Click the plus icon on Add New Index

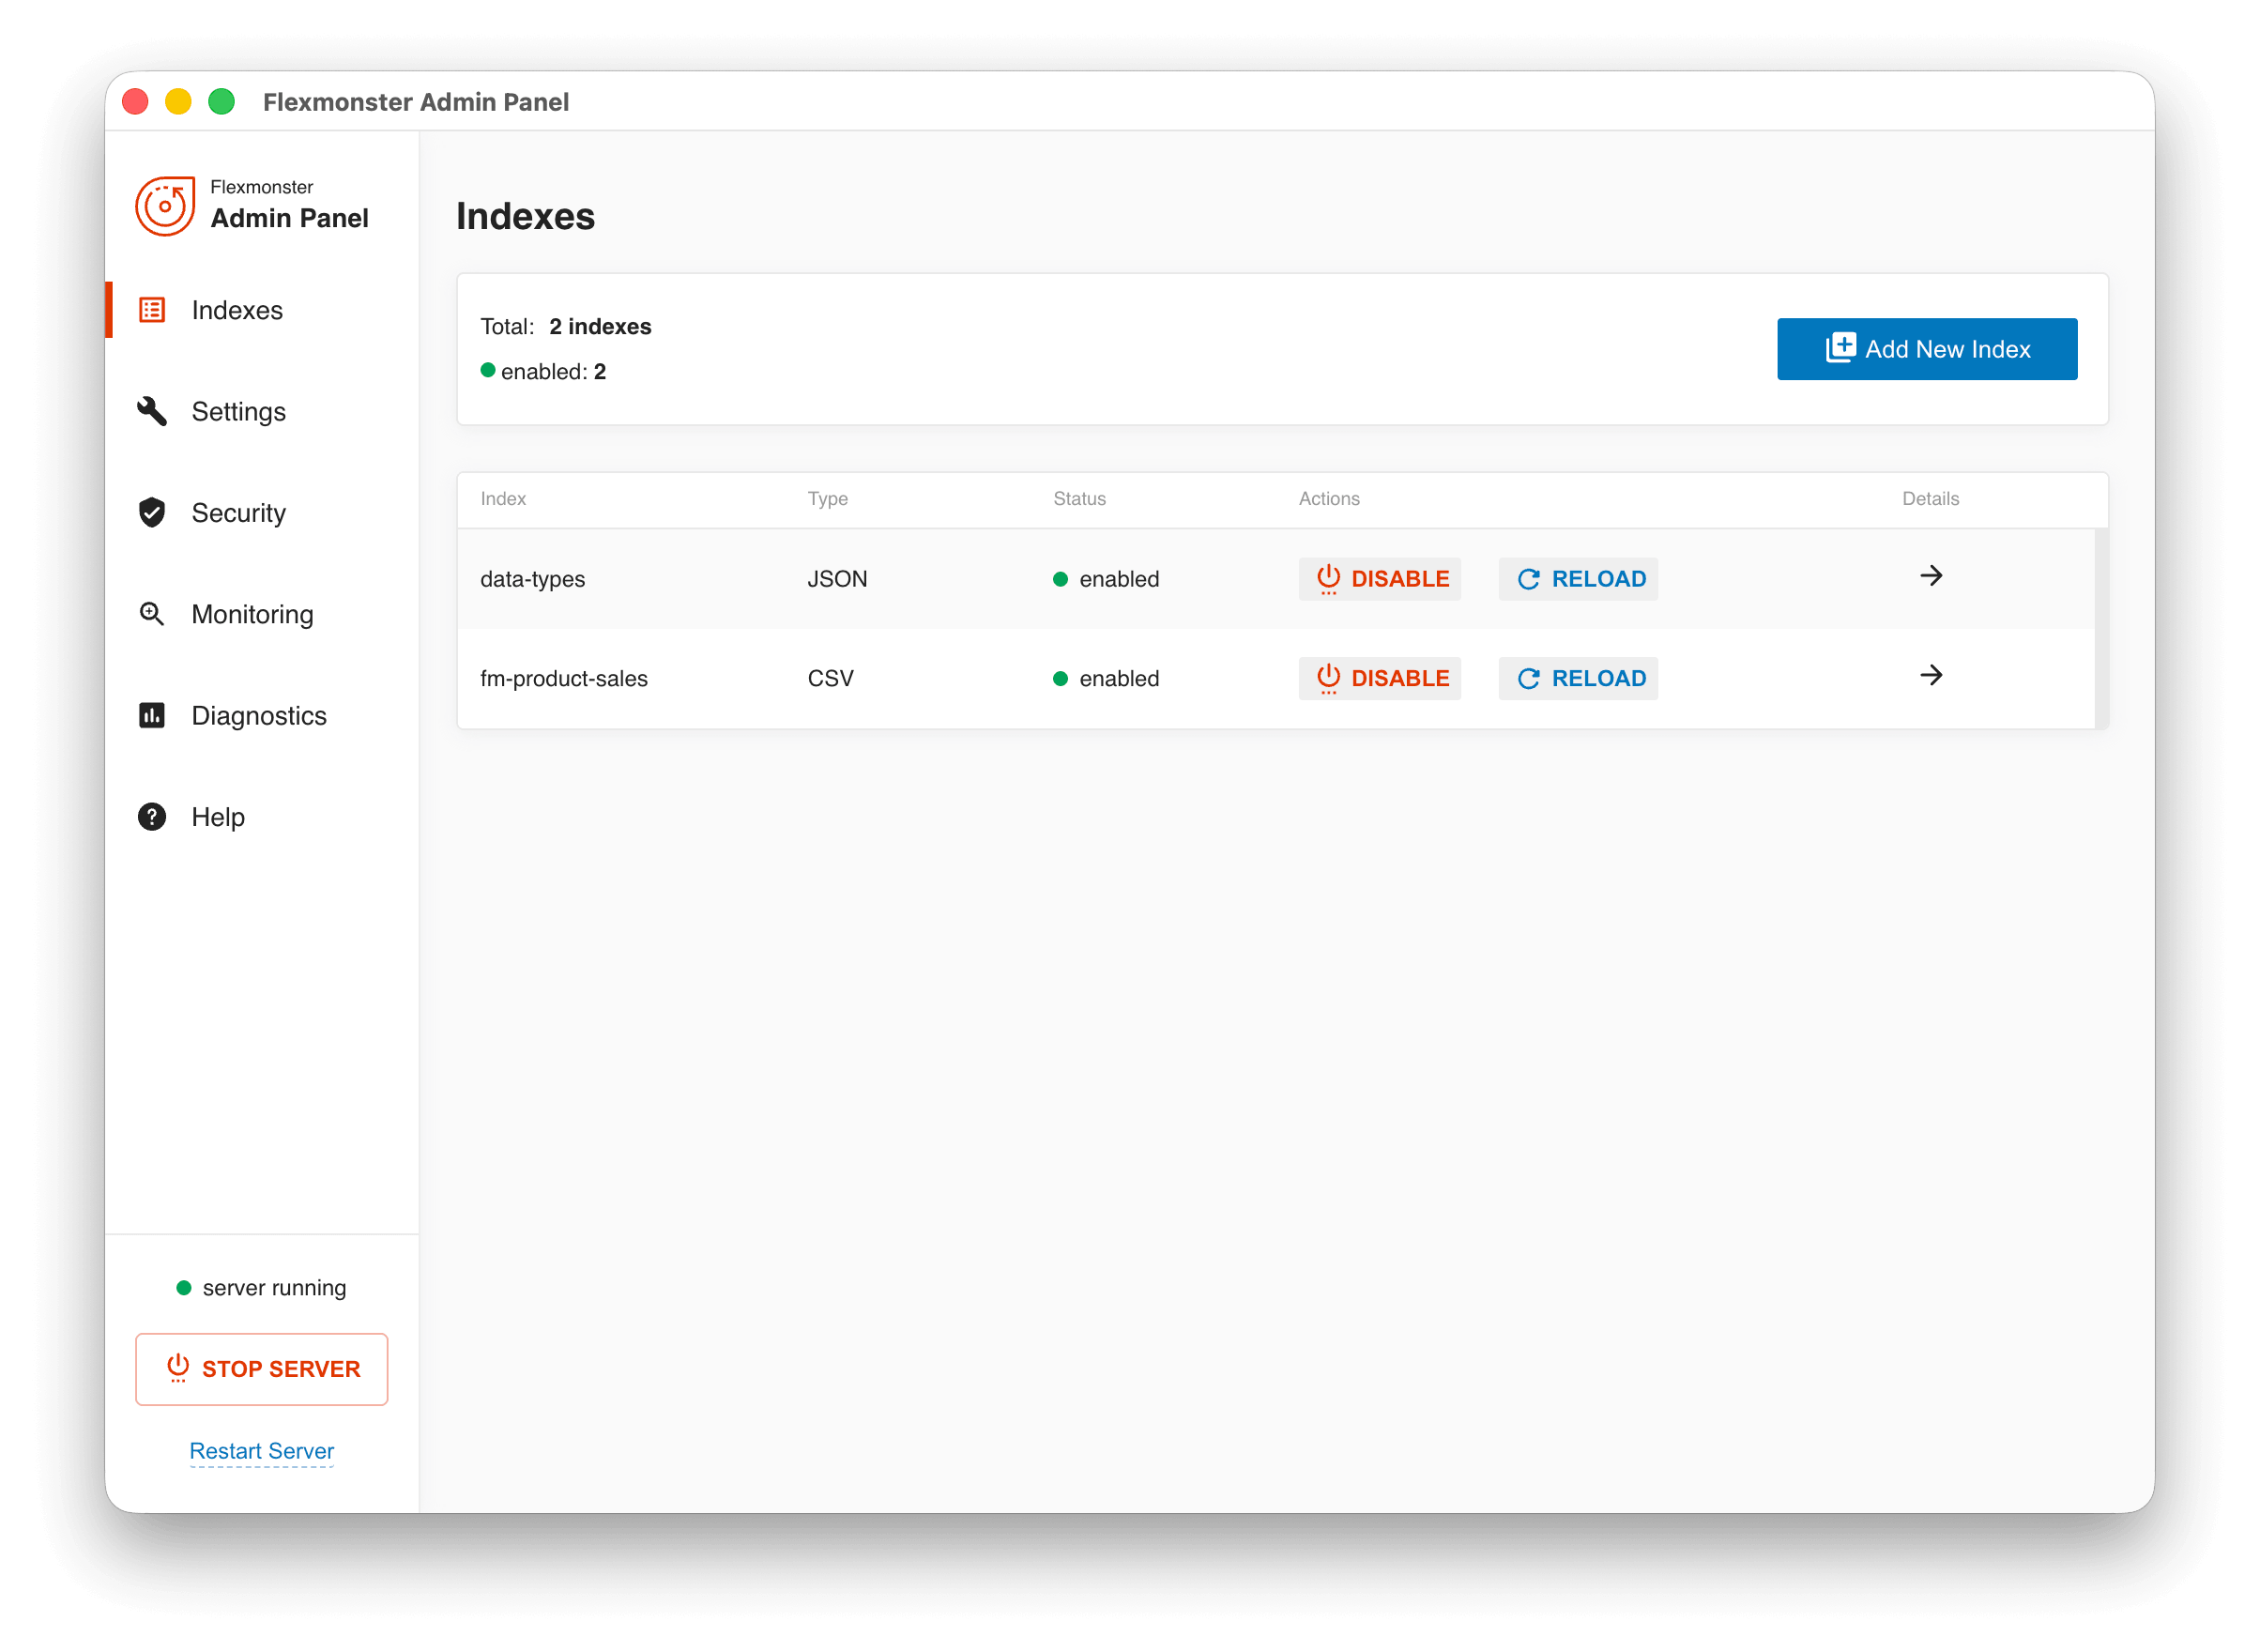click(1841, 348)
